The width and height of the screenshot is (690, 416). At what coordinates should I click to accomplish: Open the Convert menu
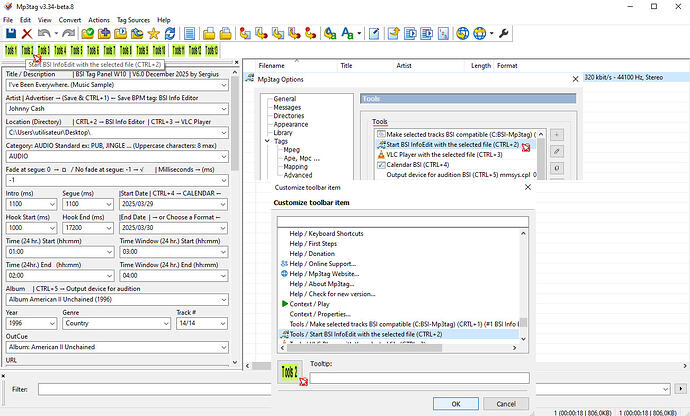pos(70,20)
